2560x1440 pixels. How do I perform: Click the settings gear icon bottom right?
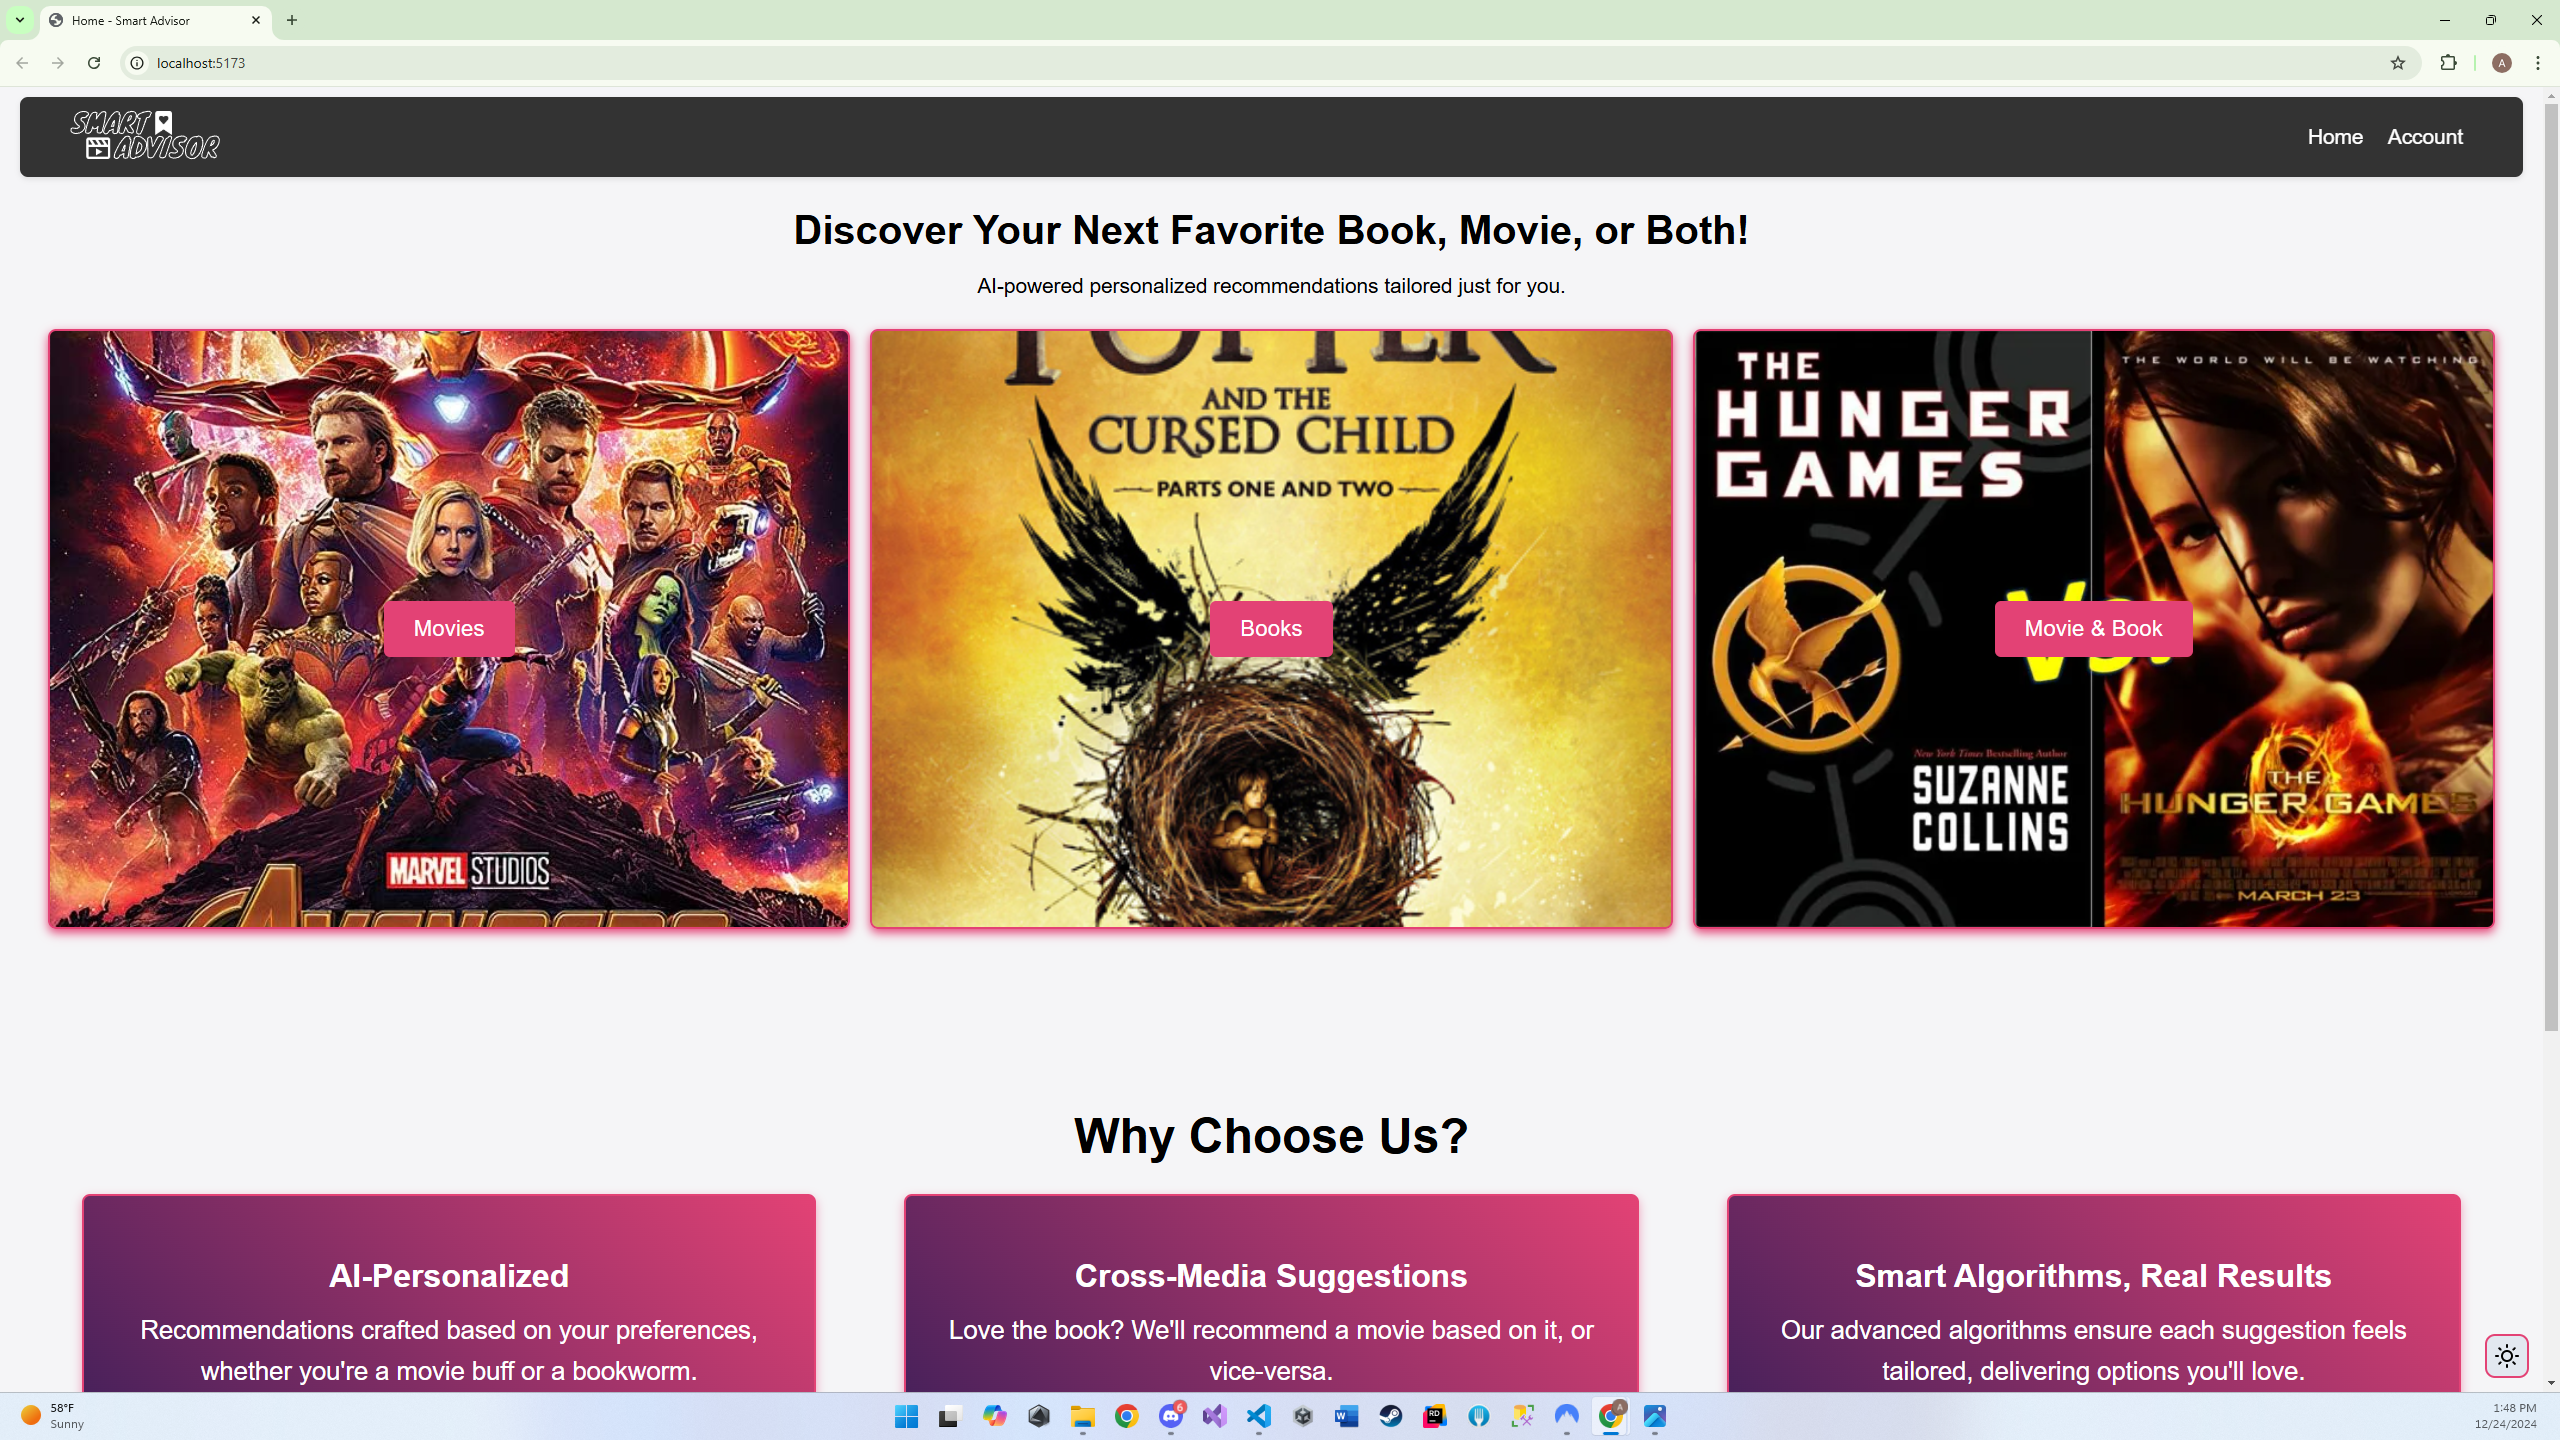click(2505, 1356)
